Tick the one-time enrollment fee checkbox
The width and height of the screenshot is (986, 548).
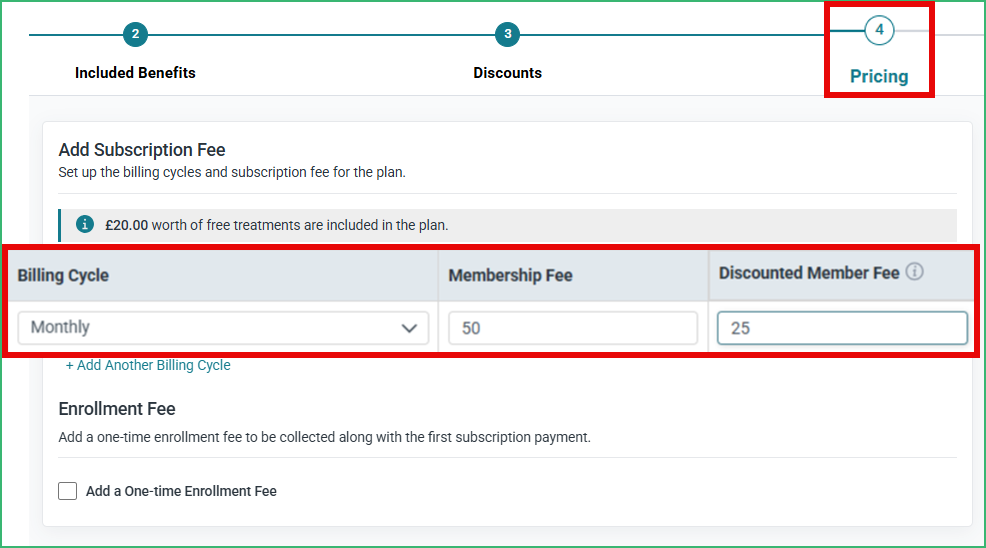[x=67, y=491]
